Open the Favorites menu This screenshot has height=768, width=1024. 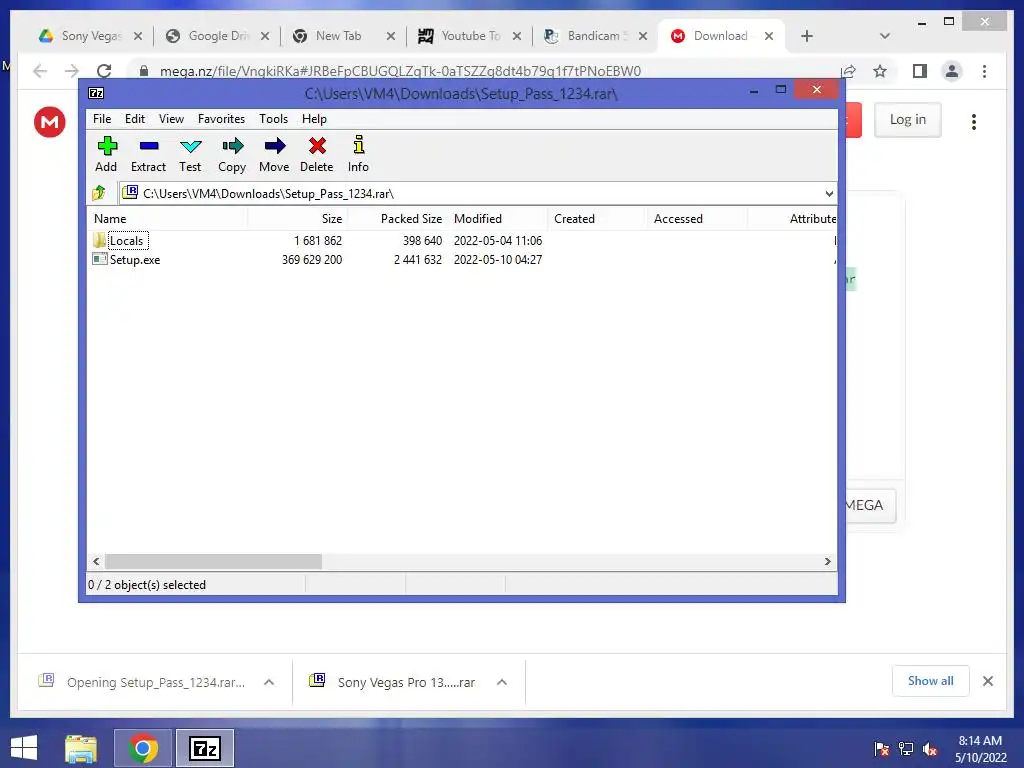pyautogui.click(x=221, y=119)
